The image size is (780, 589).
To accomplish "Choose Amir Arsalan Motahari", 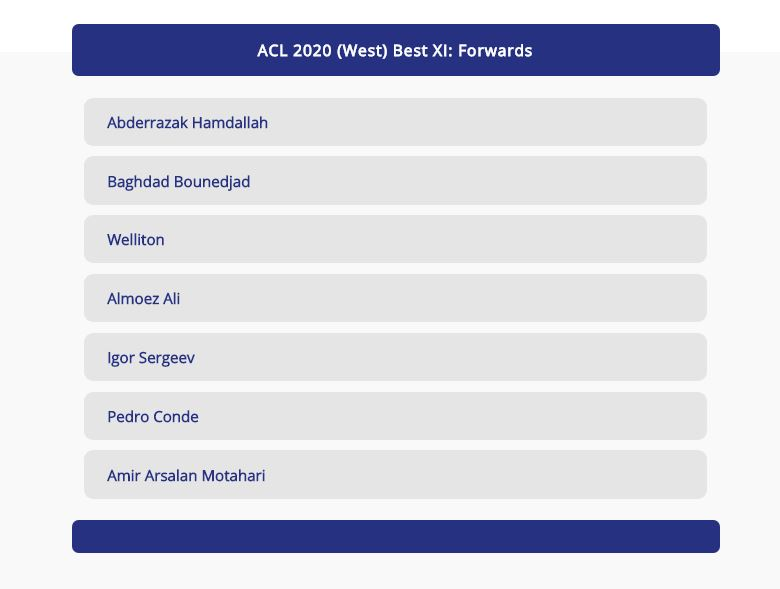I will 395,475.
